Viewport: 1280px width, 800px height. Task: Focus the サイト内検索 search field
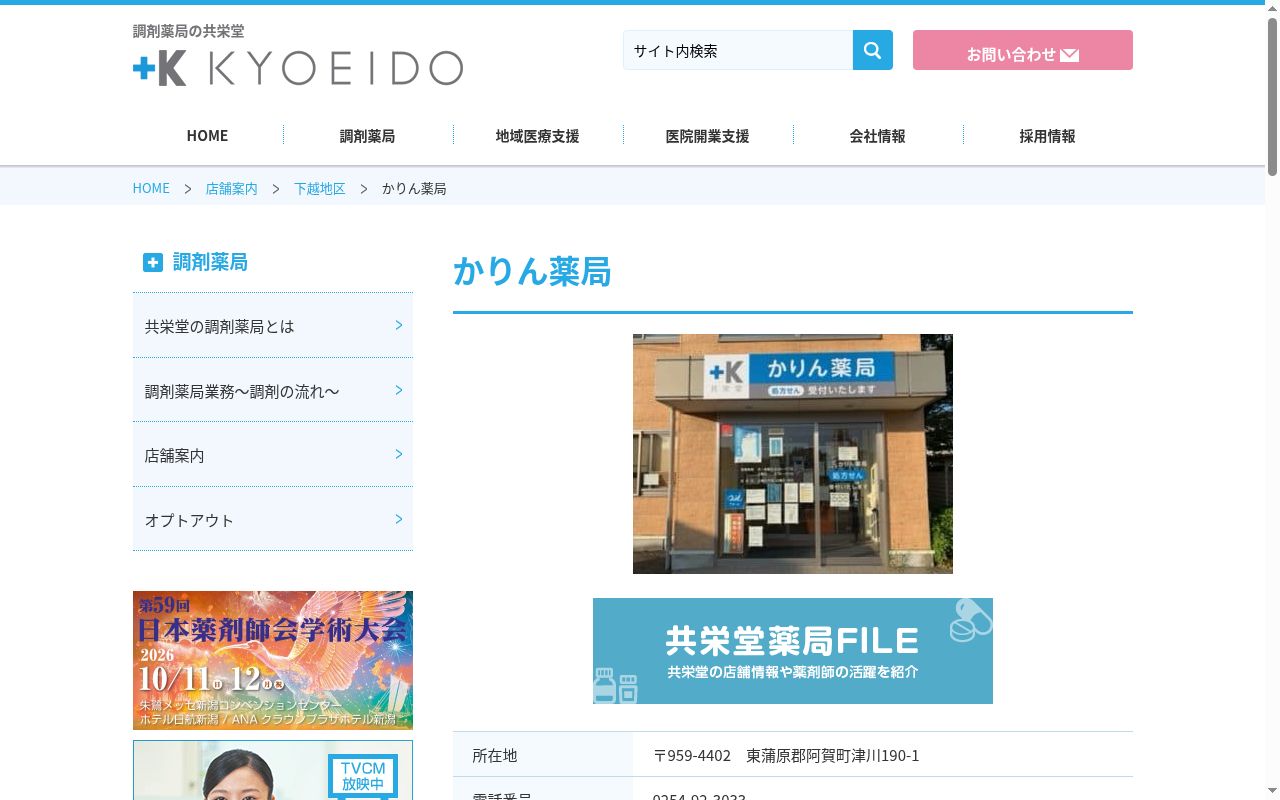click(x=738, y=50)
